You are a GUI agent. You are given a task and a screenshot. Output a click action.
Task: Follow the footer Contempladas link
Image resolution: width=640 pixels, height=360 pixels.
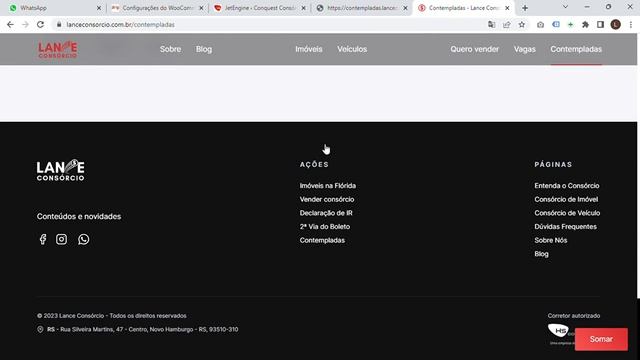click(322, 240)
